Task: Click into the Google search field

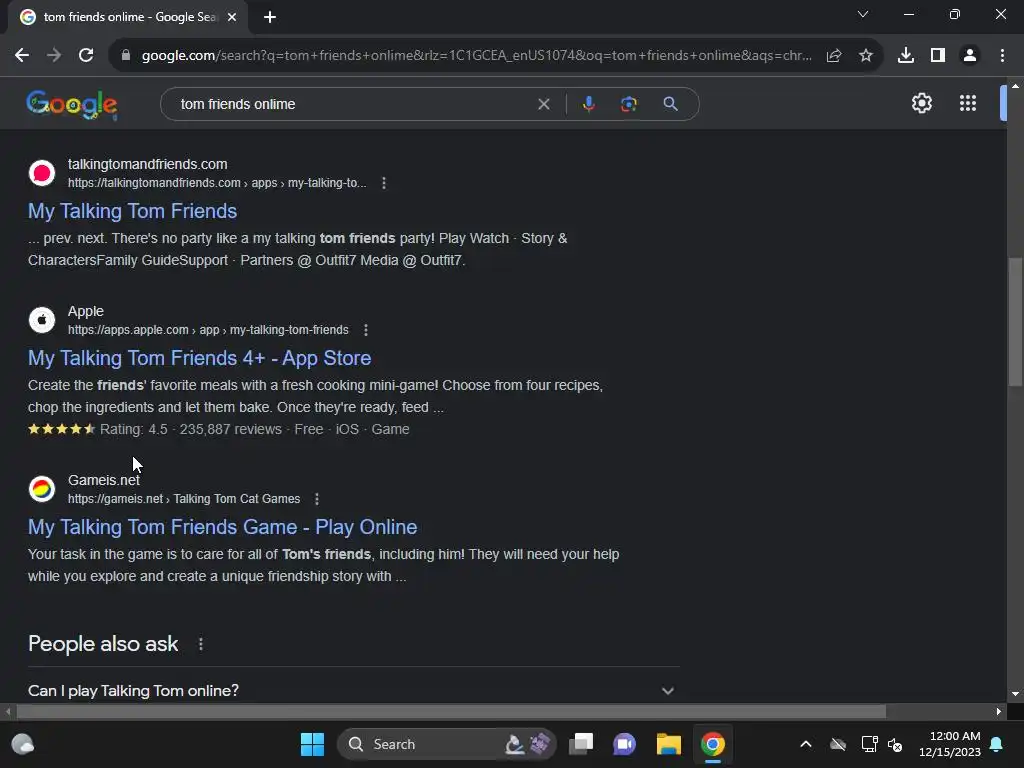Action: pyautogui.click(x=353, y=104)
